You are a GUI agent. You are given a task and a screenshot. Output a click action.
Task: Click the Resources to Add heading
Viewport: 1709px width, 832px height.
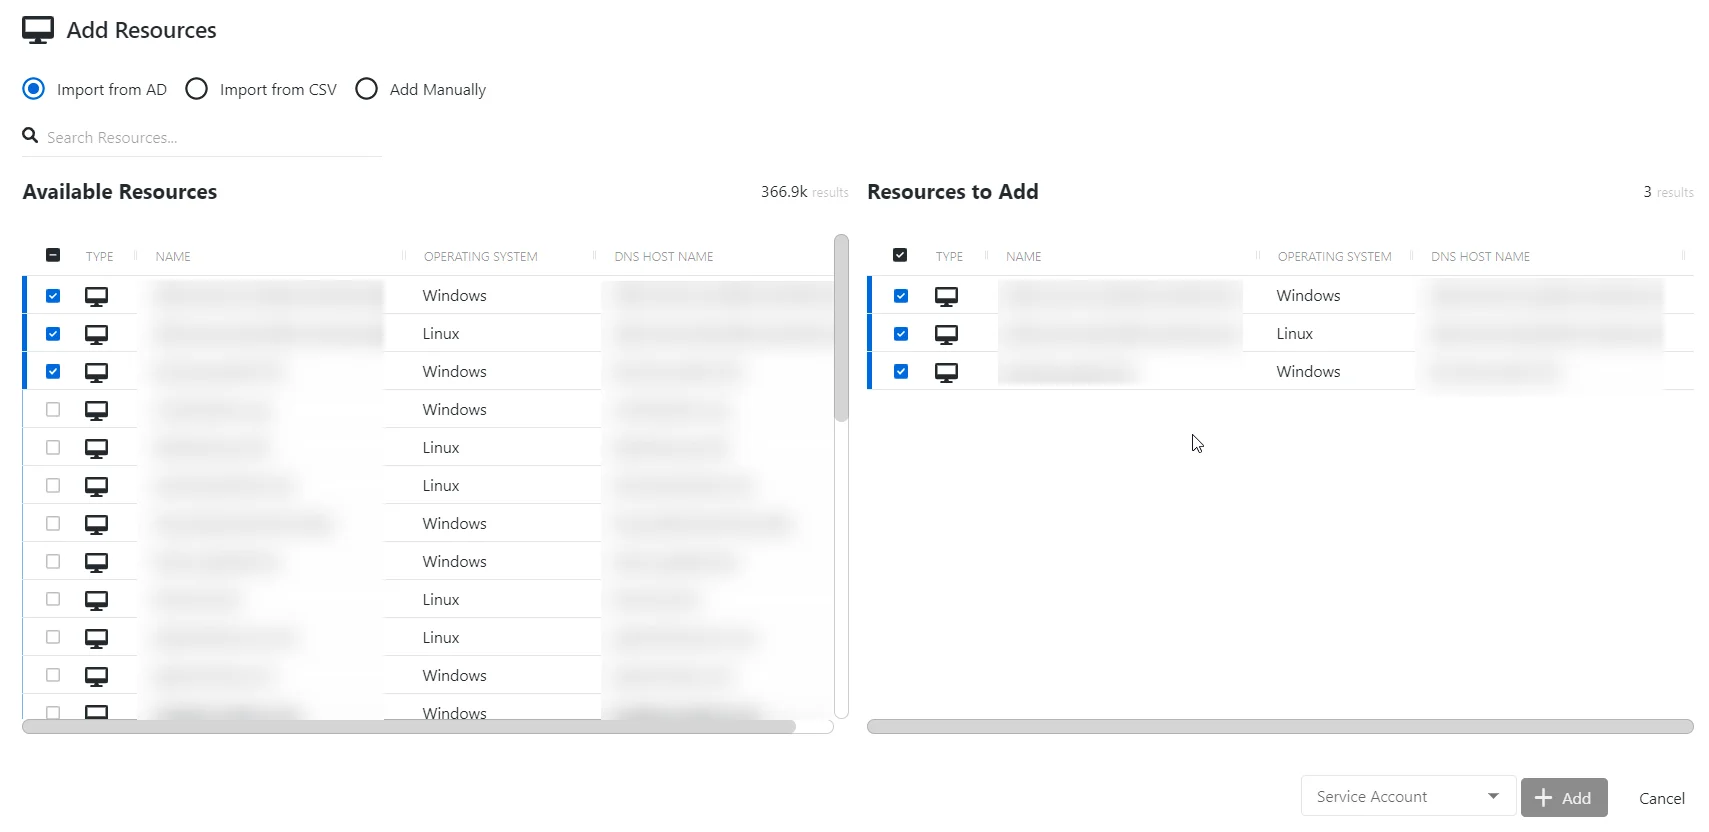click(x=953, y=192)
